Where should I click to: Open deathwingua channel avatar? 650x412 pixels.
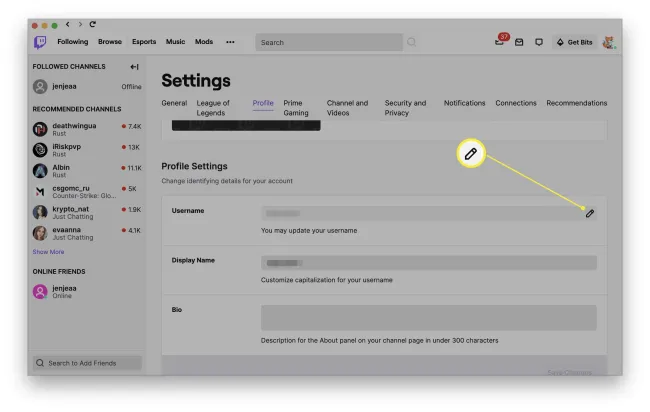[x=40, y=129]
